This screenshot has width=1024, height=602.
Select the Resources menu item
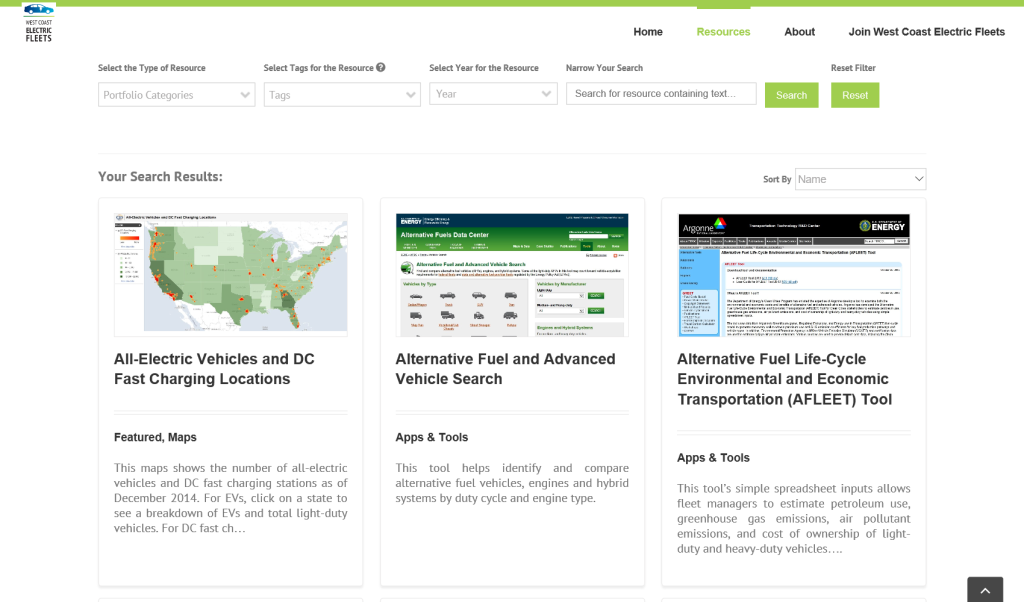[x=723, y=32]
